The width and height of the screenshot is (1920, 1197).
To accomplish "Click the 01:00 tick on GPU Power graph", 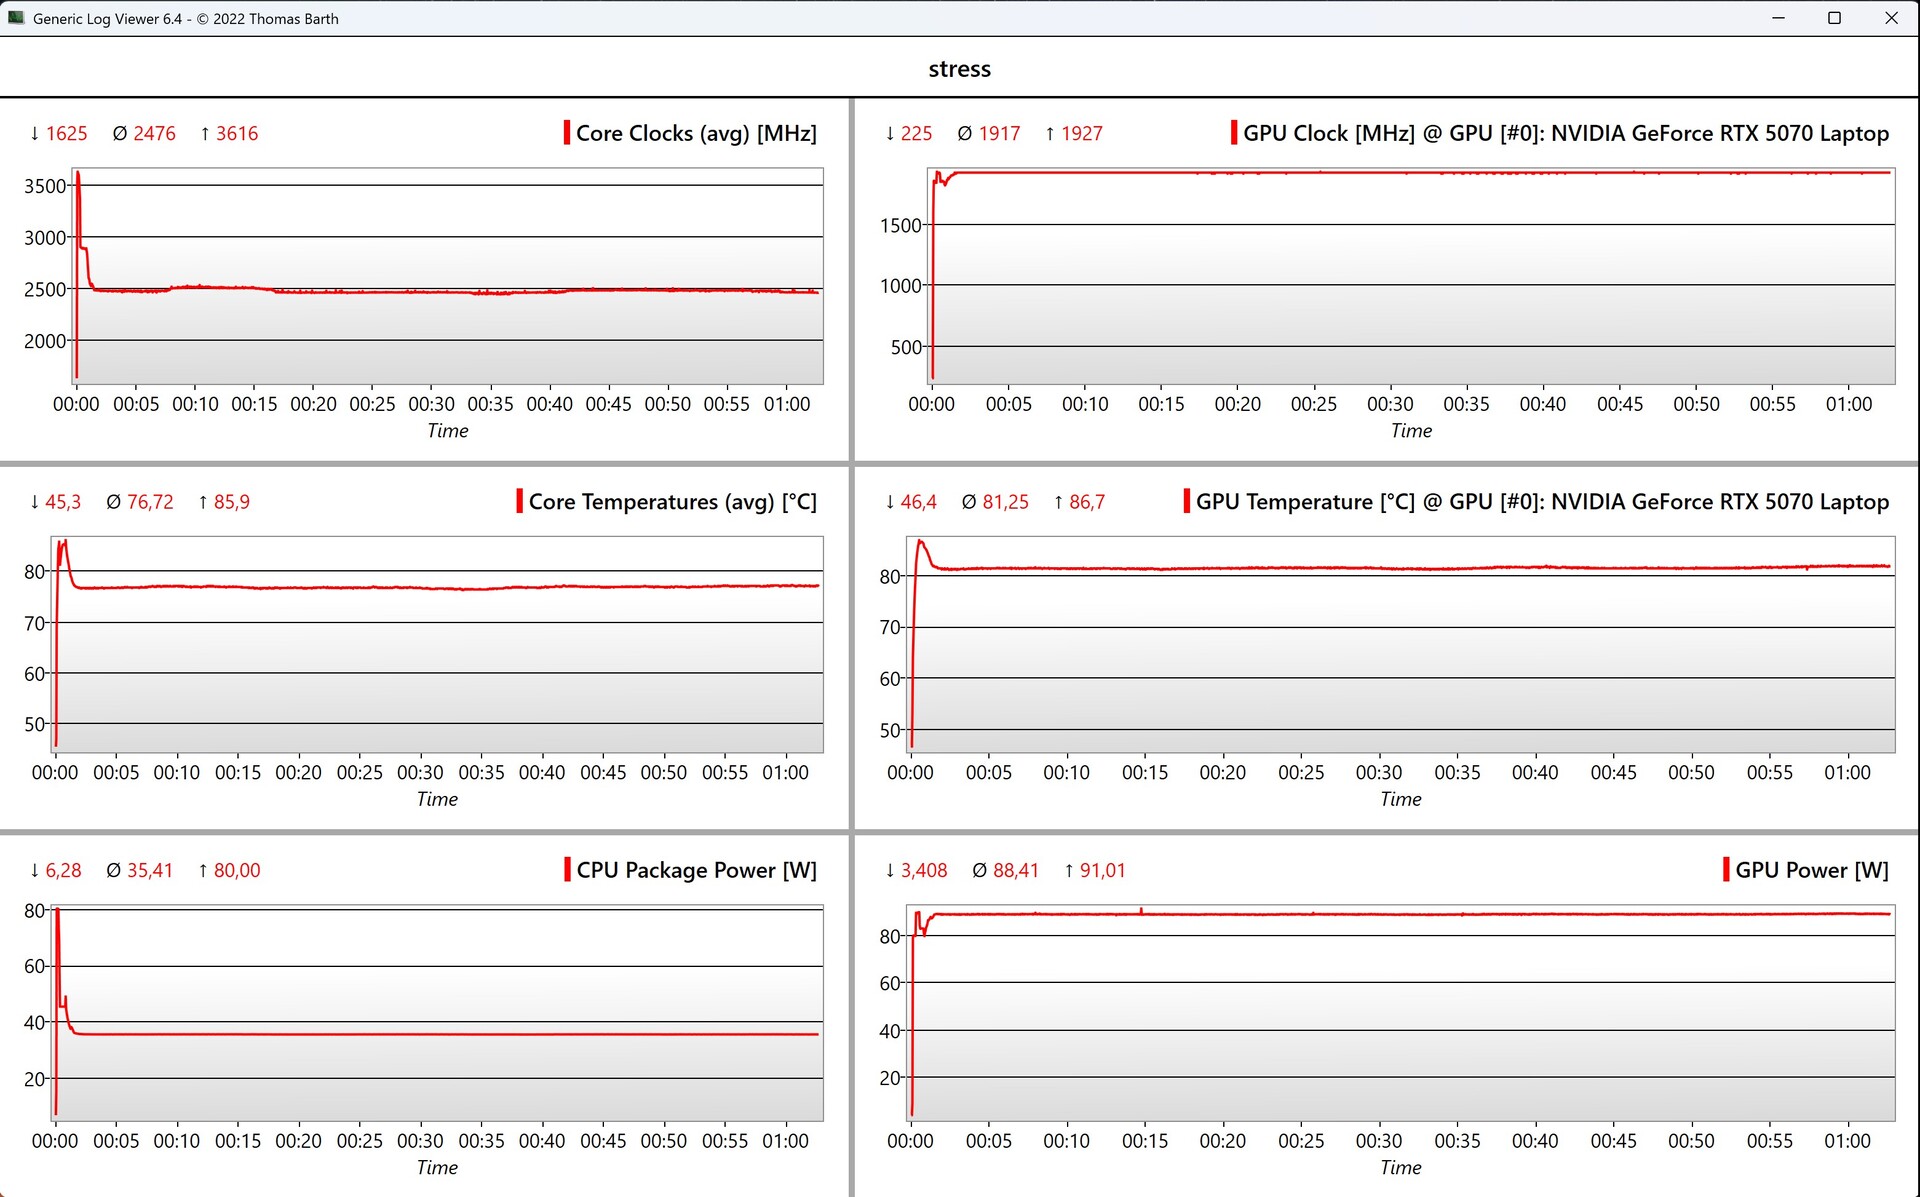I will pyautogui.click(x=1847, y=1140).
